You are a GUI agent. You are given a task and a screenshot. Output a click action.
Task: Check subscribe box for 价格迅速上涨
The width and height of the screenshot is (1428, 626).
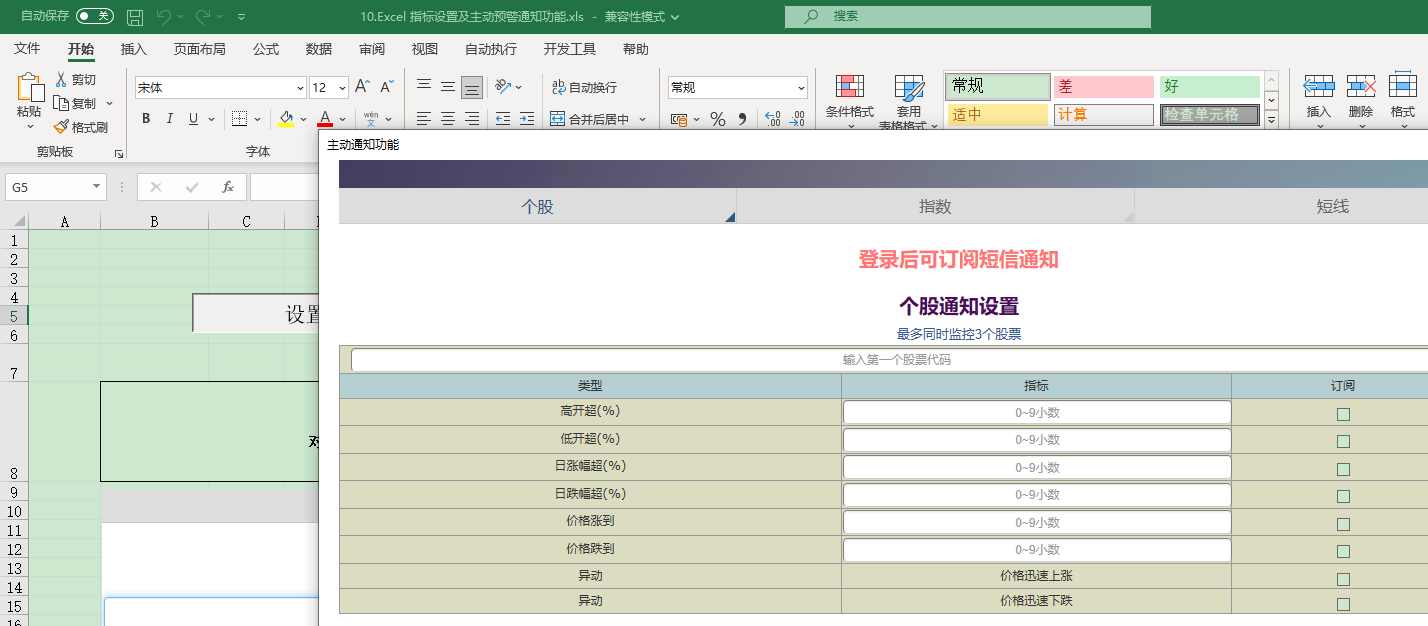pyautogui.click(x=1343, y=579)
